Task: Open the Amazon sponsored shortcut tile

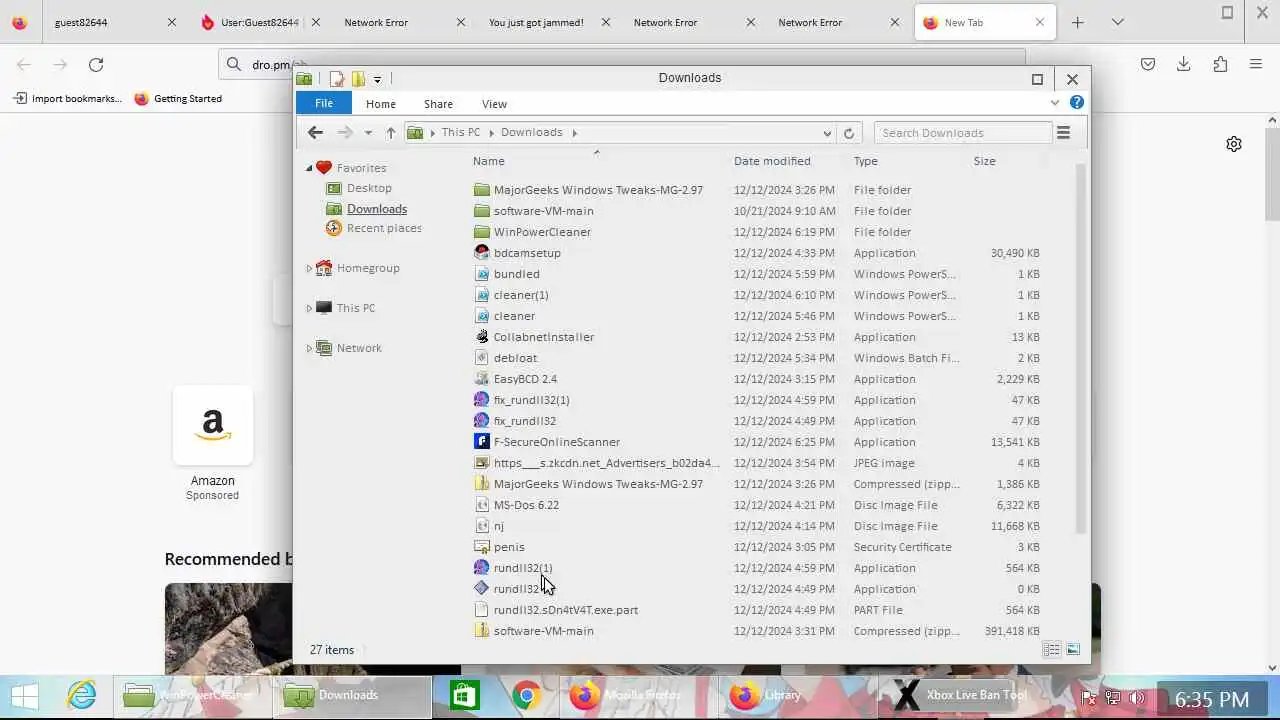Action: [213, 425]
